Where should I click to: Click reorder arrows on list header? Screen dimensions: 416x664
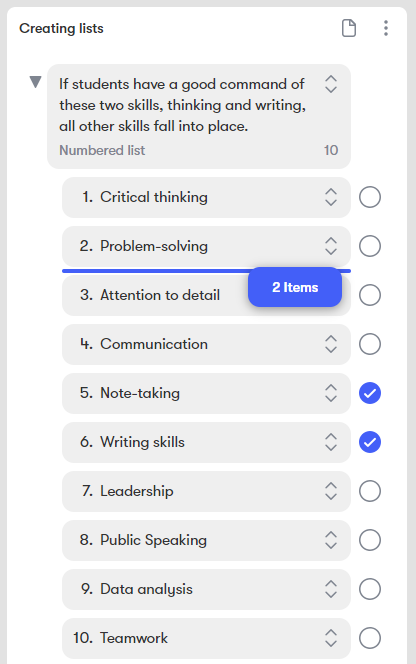coord(331,84)
